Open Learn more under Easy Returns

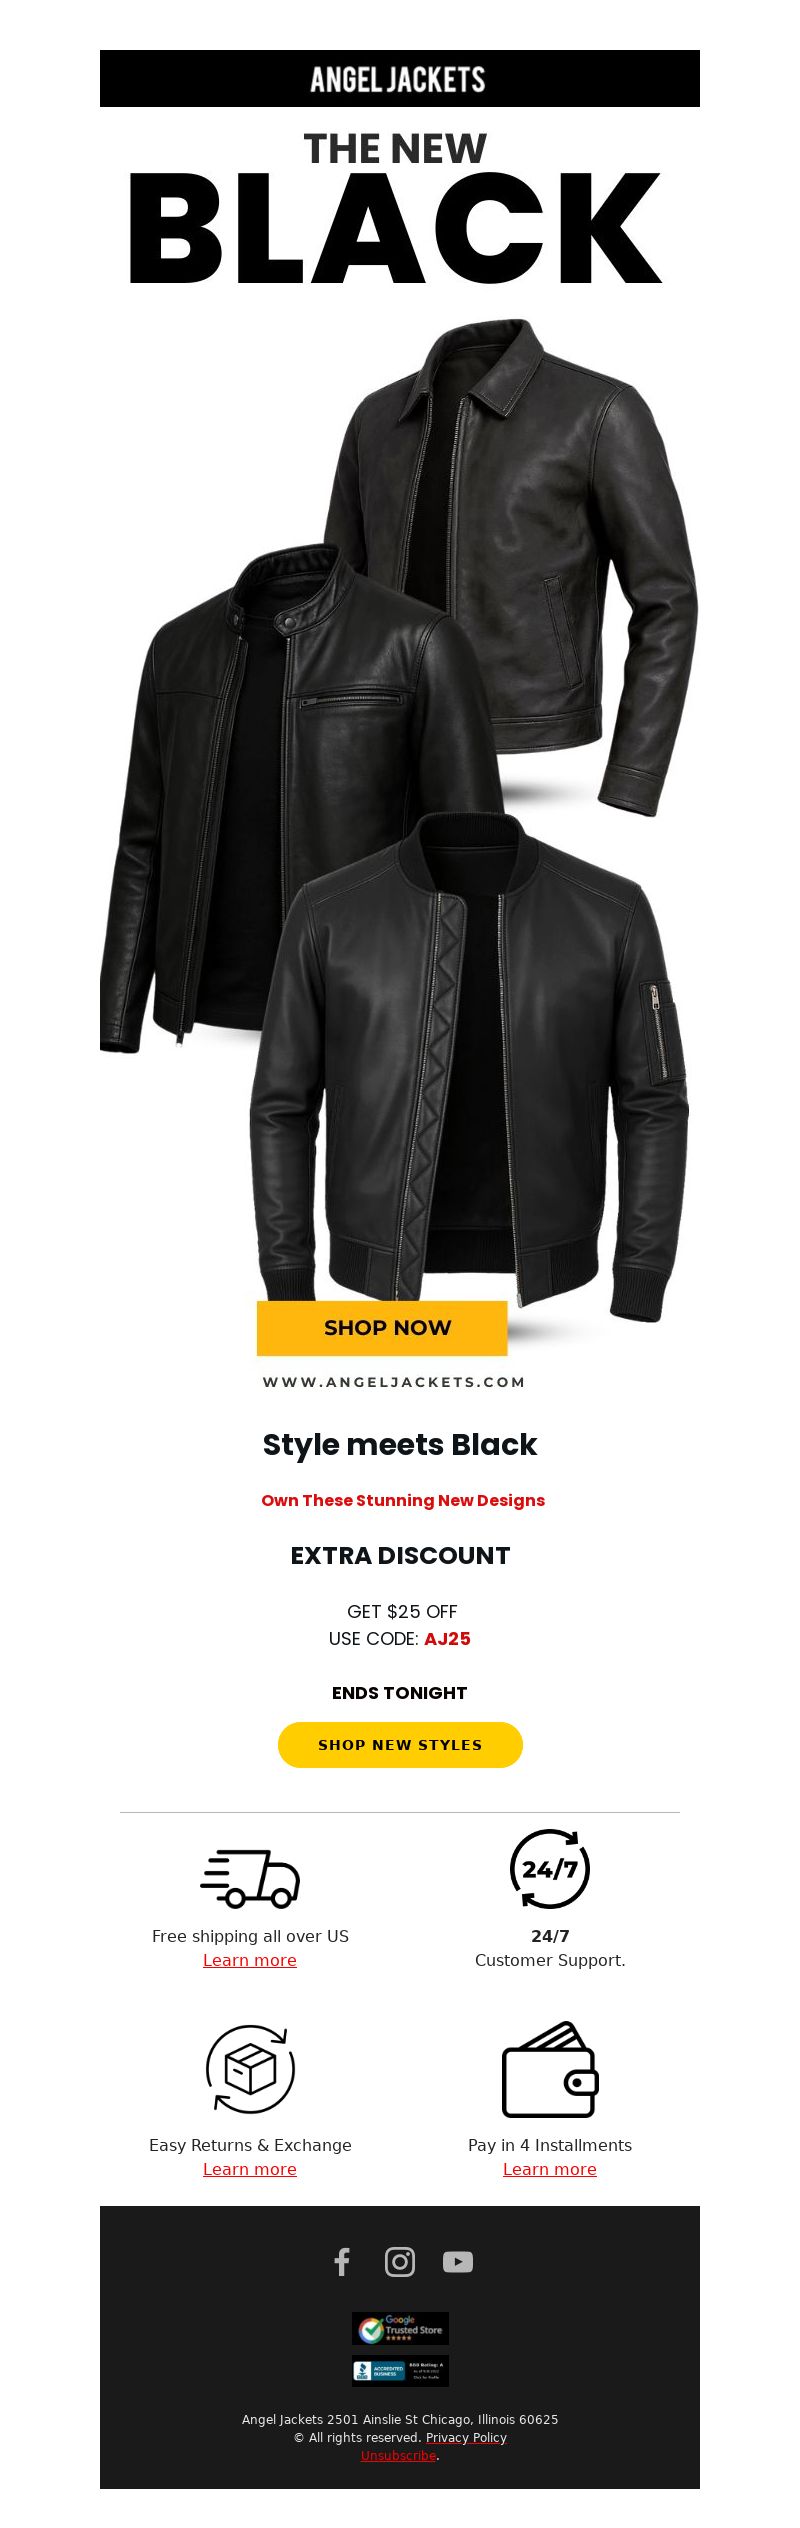pos(250,2169)
